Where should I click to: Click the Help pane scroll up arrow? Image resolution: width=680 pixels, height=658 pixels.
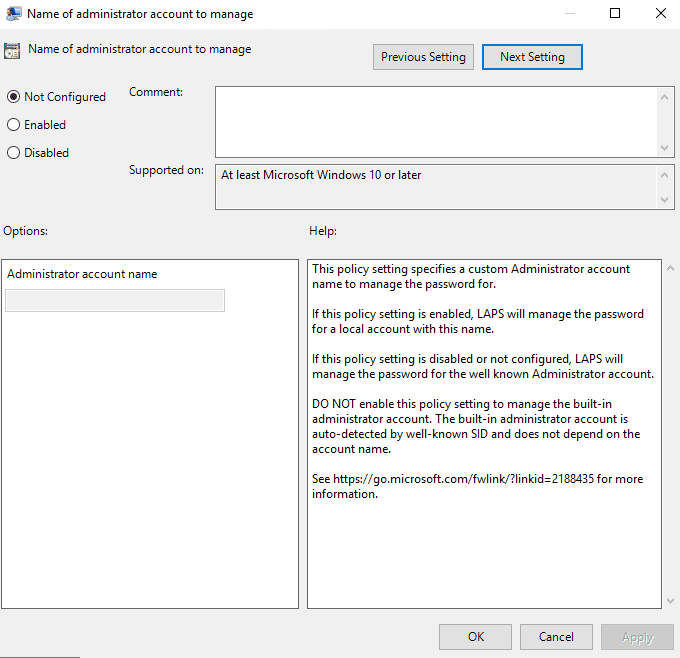[x=669, y=269]
